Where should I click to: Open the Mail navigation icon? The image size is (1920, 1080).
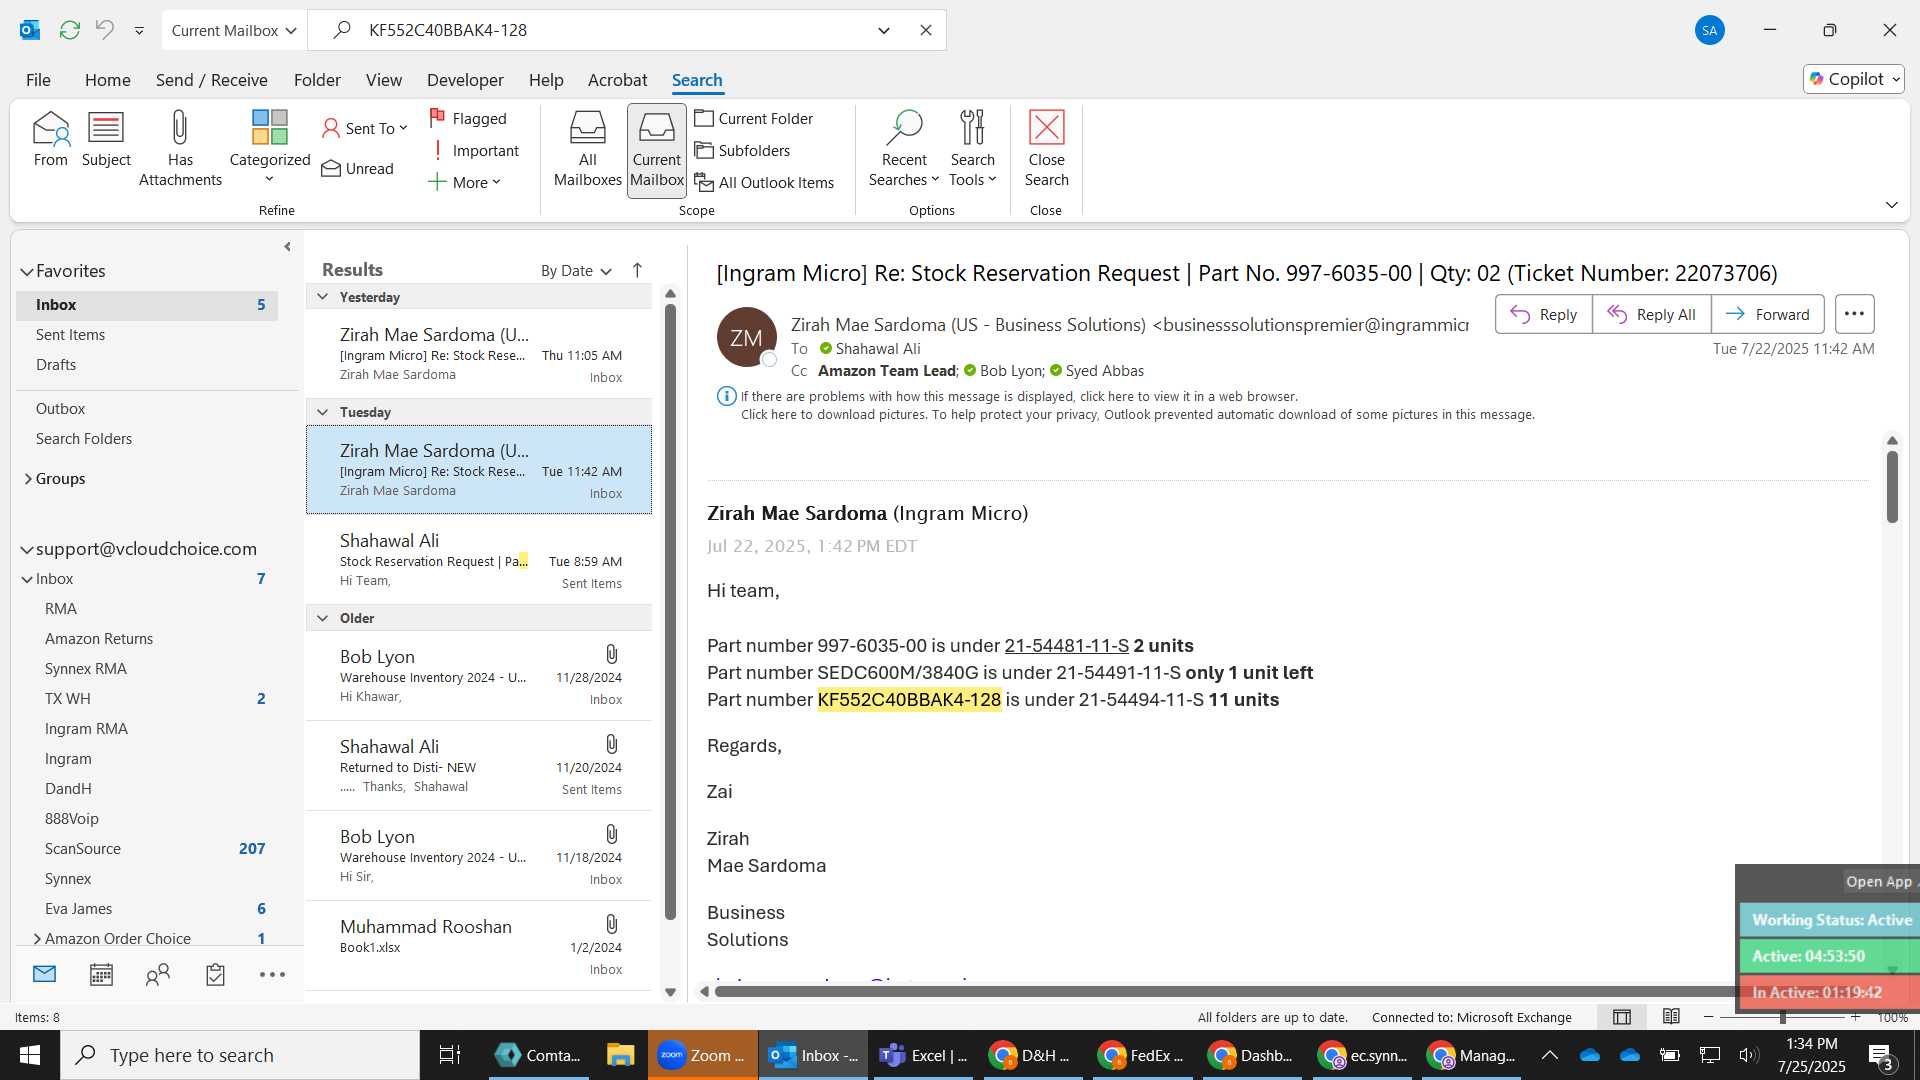(44, 974)
